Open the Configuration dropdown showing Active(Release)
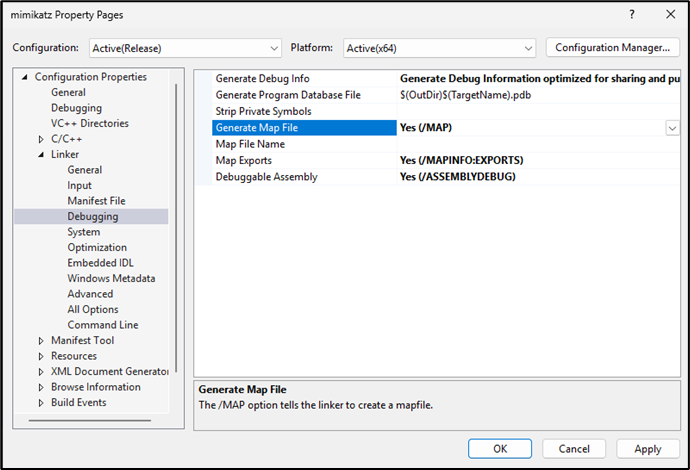690x470 pixels. [185, 48]
